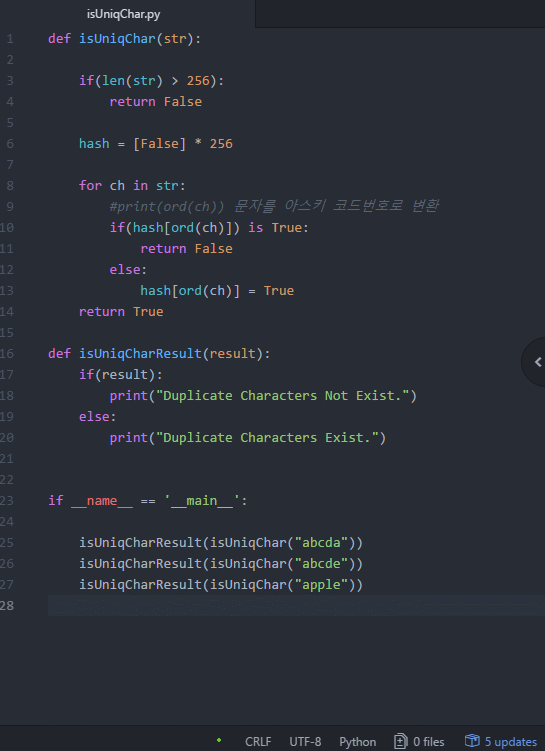Click the 'Duplicate Characters Exist.' print line
545x751 pixels.
pyautogui.click(x=248, y=438)
